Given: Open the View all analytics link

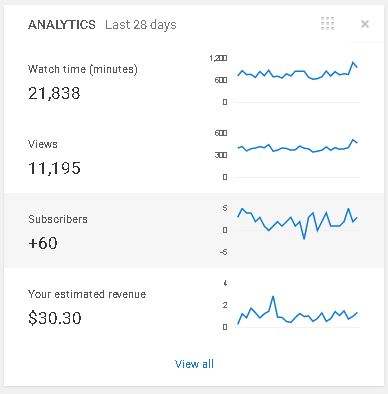Looking at the screenshot, I should [194, 364].
